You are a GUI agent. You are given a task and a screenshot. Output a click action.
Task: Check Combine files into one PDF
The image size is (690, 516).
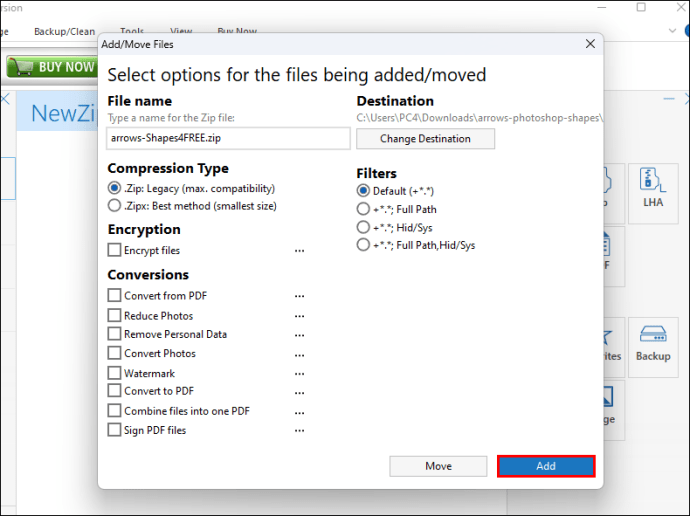coord(114,411)
